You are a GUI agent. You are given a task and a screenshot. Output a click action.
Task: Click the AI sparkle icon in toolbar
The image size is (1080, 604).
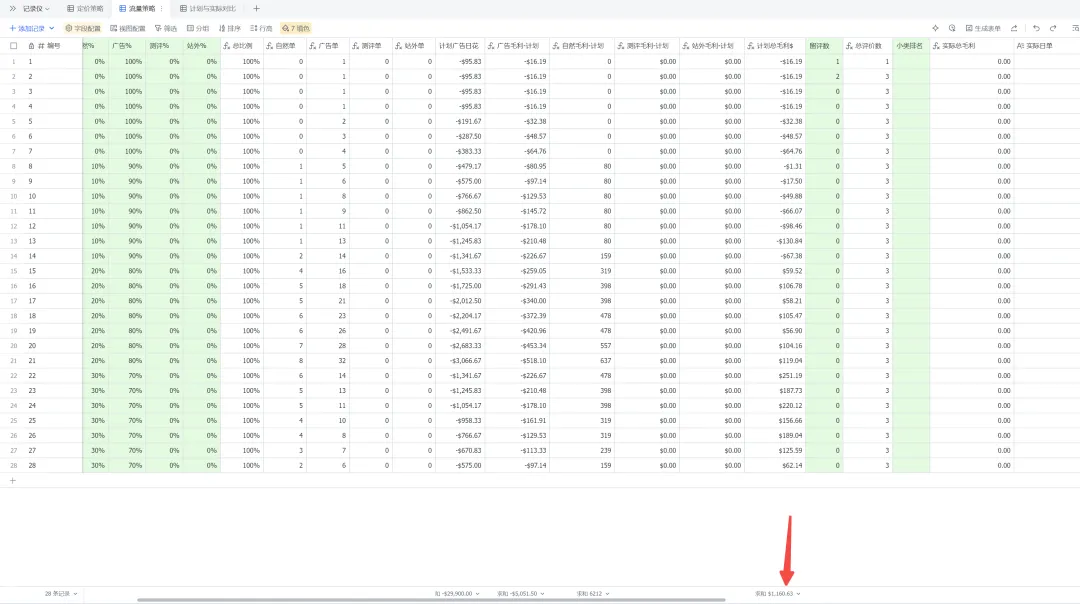(935, 28)
